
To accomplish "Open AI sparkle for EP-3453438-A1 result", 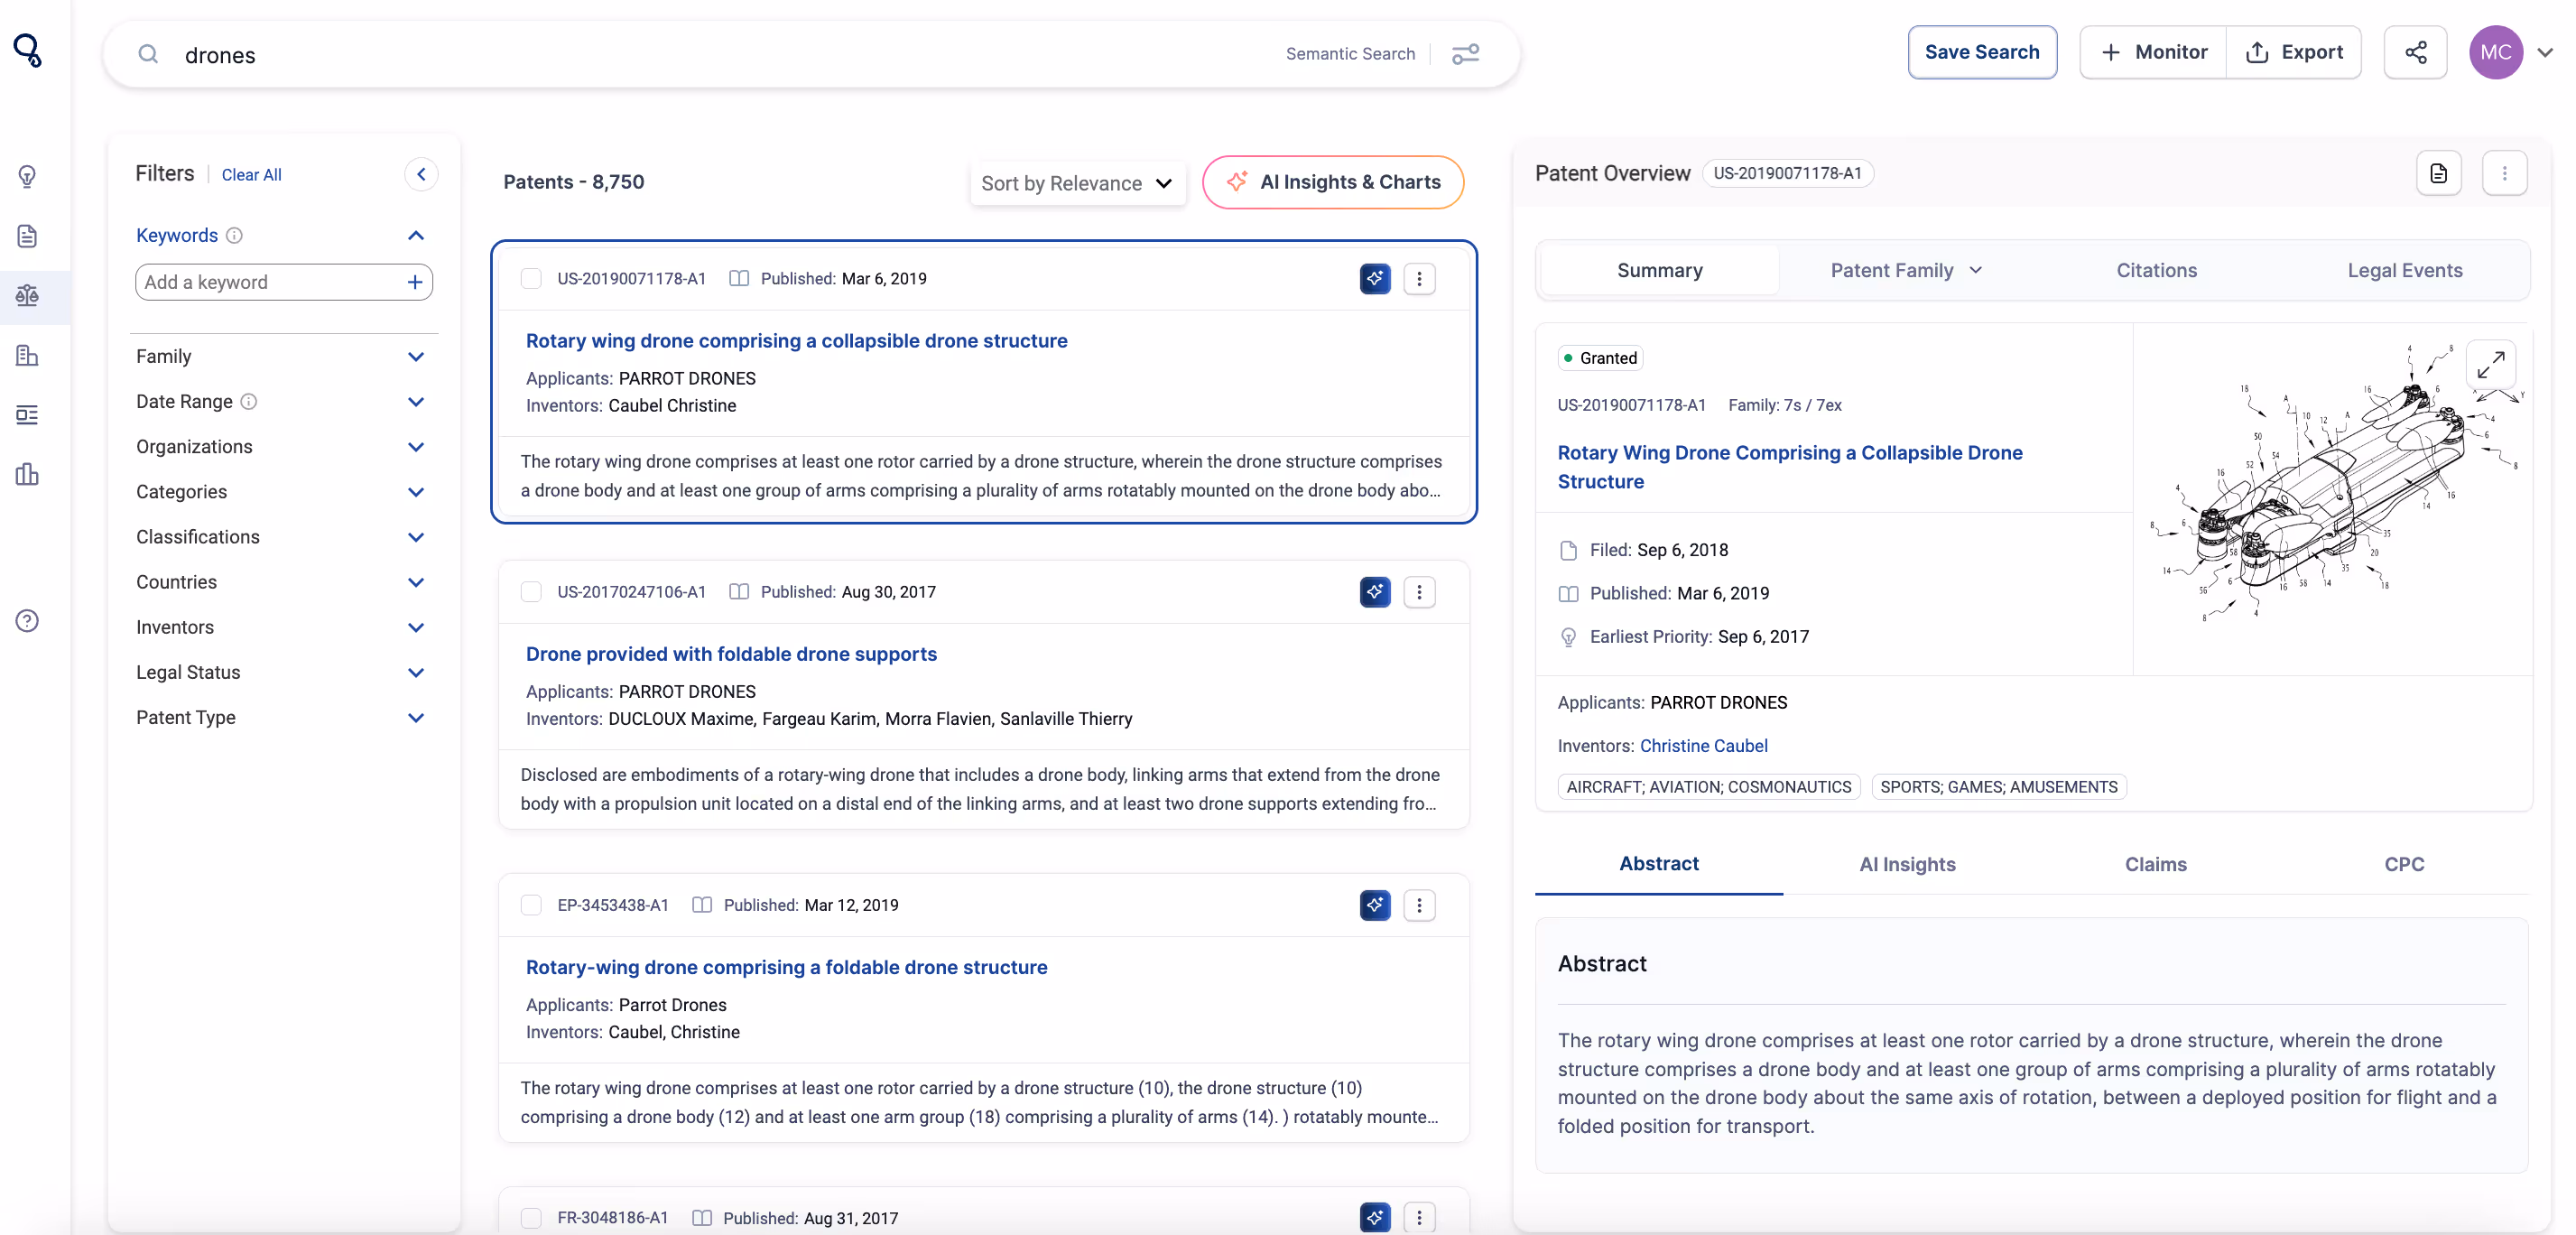I will tap(1375, 905).
